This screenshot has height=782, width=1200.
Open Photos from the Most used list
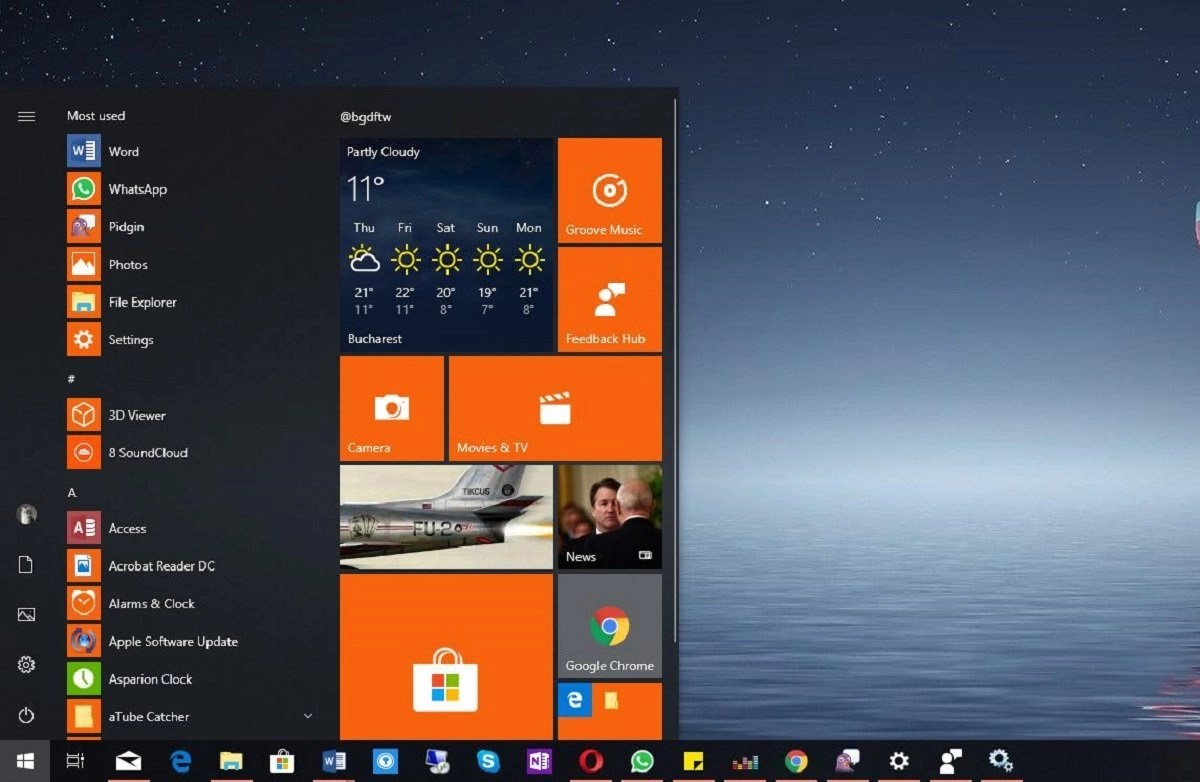coord(190,265)
